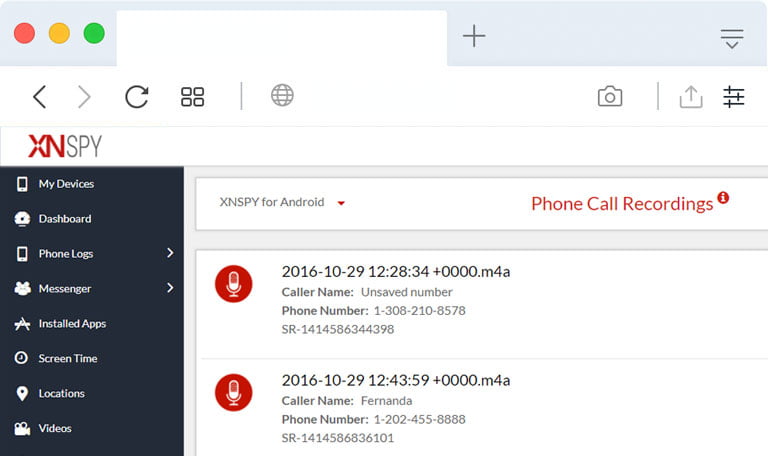768x456 pixels.
Task: Click phone number 1-308-210-8578
Action: pyautogui.click(x=419, y=311)
